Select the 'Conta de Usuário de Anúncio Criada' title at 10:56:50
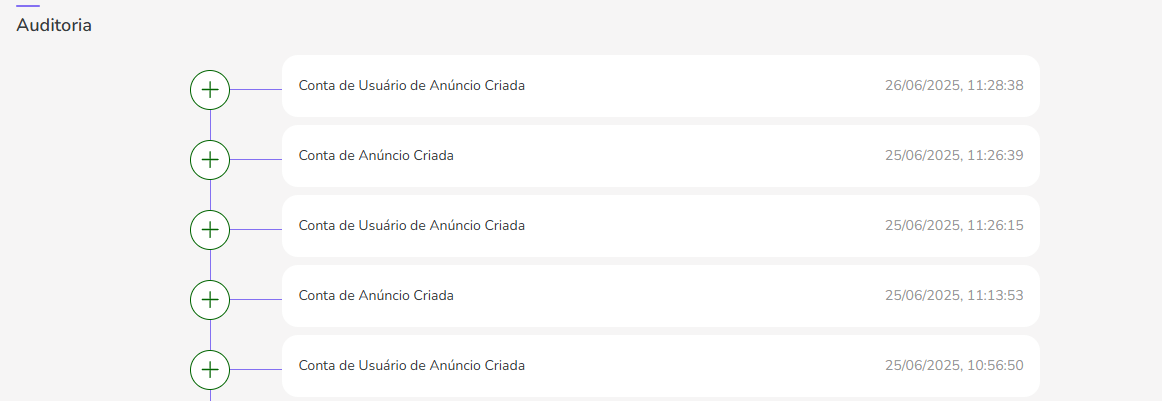Viewport: 1162px width, 401px height. 411,366
